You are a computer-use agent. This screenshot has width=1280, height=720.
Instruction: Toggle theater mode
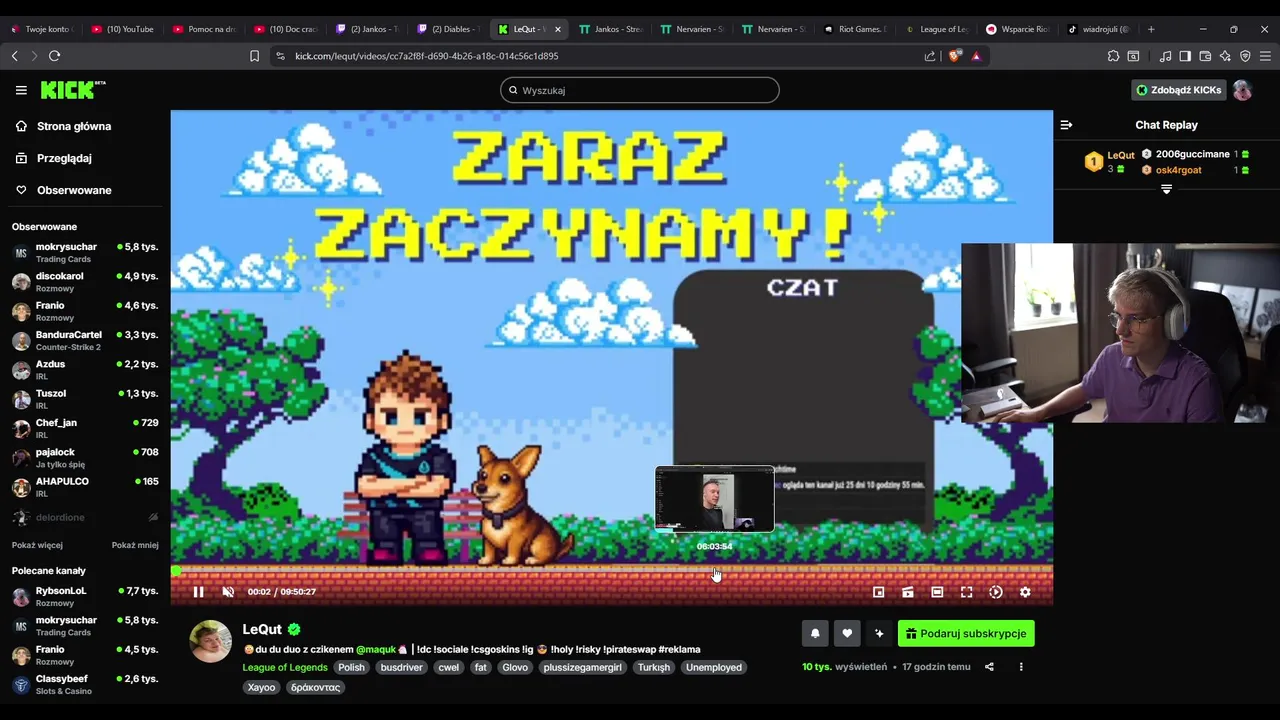pos(937,592)
